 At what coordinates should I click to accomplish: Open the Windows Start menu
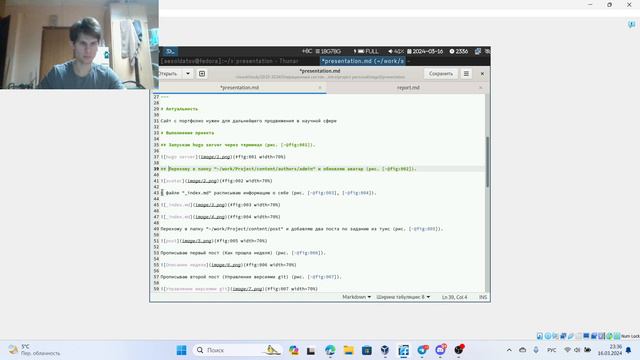pyautogui.click(x=182, y=350)
